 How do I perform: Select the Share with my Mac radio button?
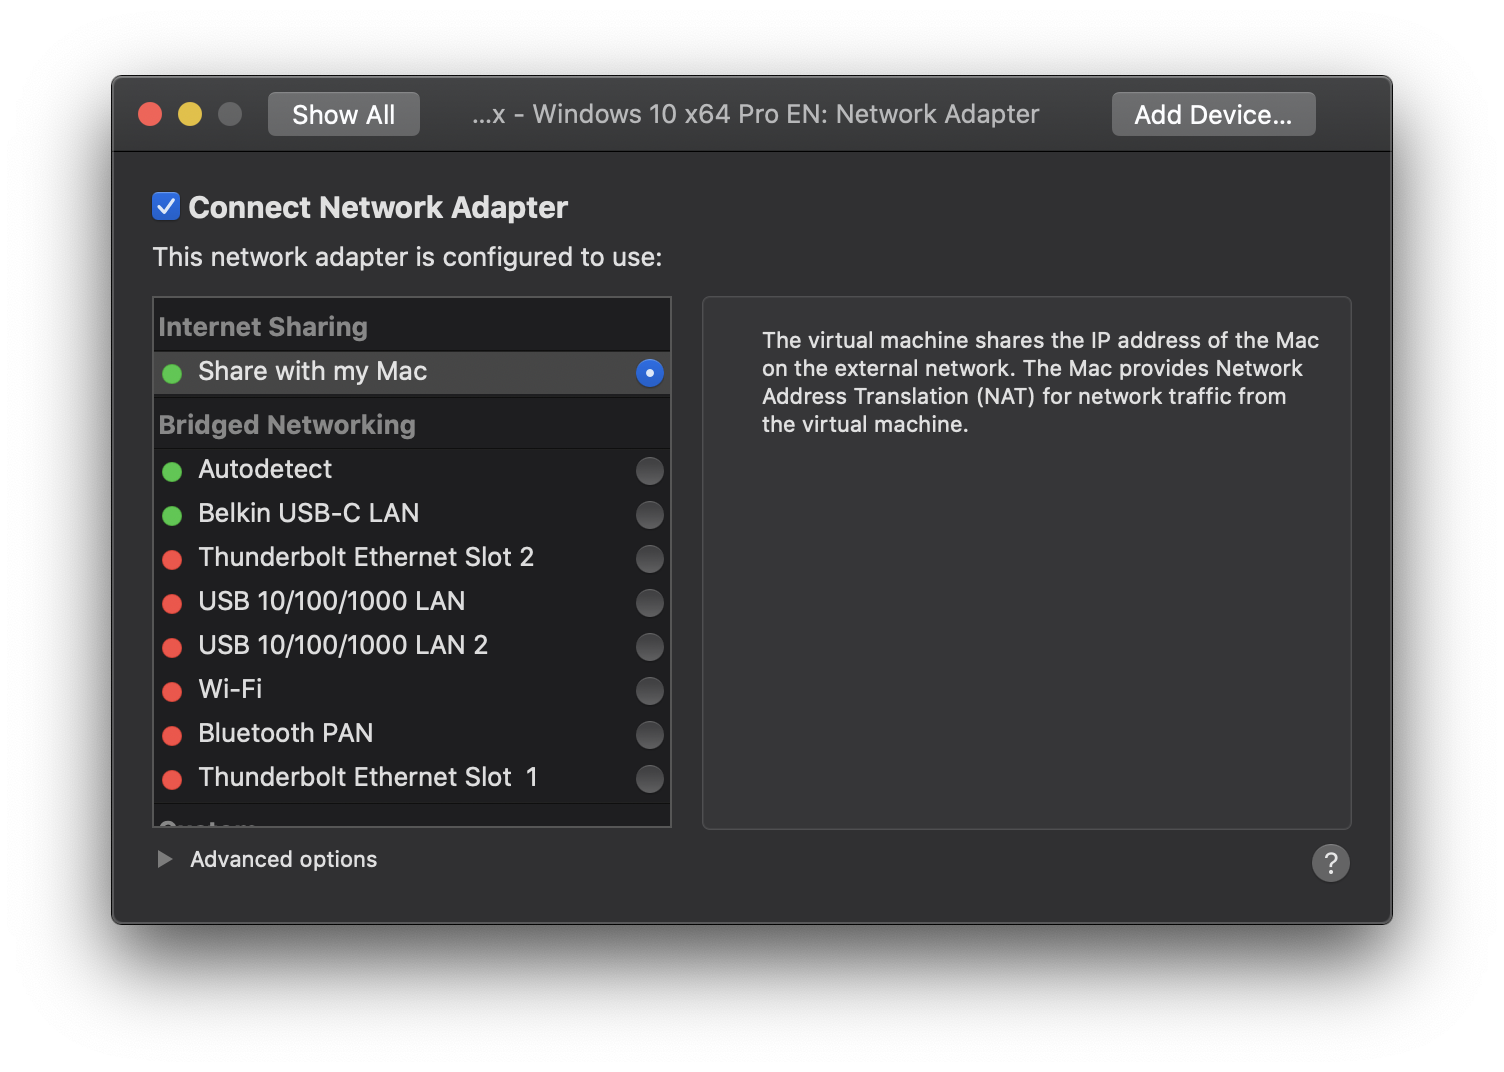(649, 373)
